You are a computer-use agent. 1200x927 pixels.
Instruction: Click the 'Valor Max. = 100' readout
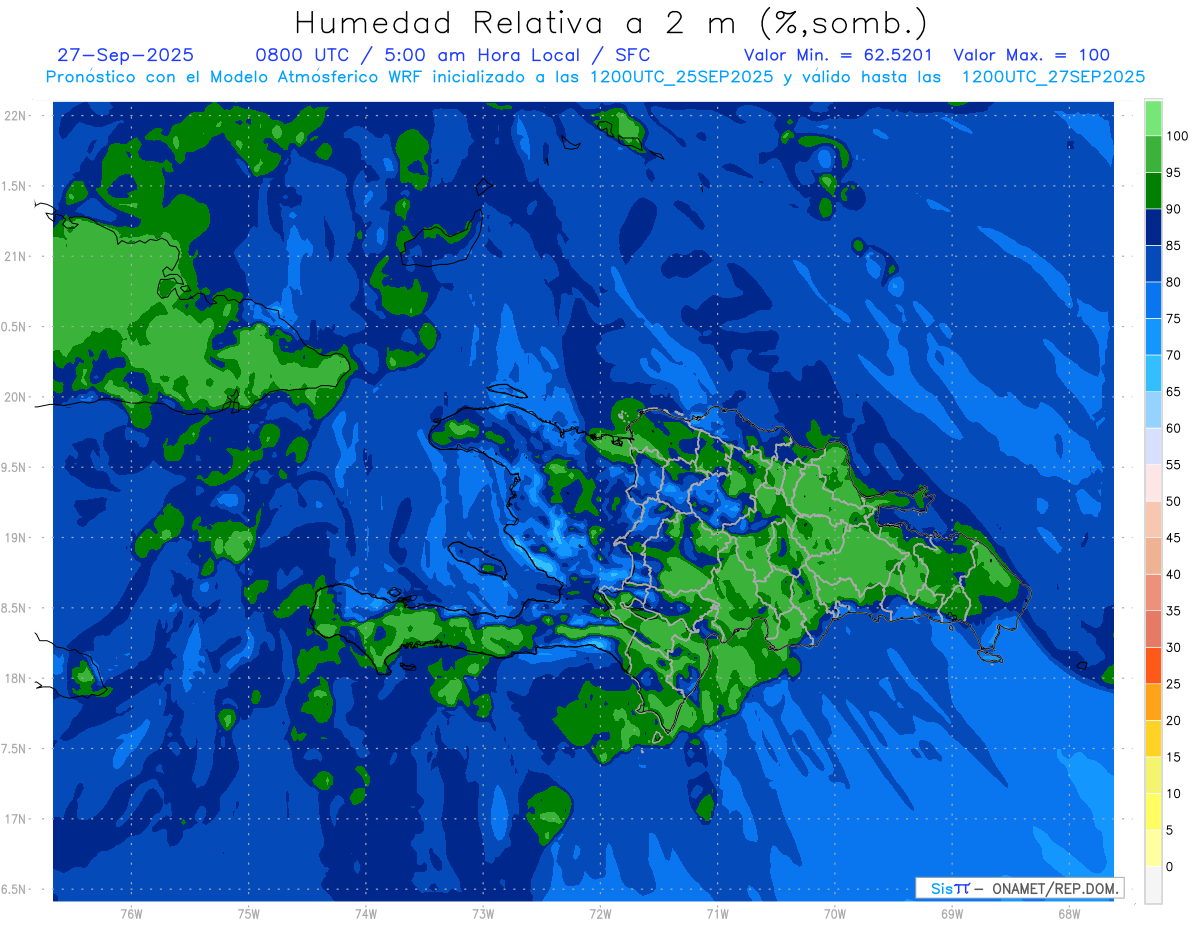click(x=1032, y=55)
